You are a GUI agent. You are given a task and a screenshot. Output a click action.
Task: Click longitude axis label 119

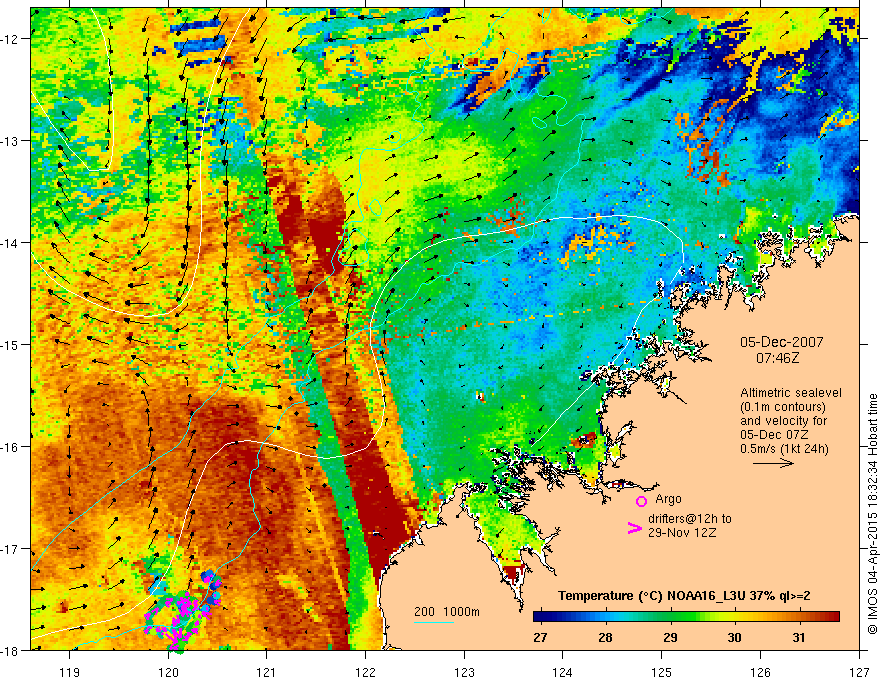[70, 672]
